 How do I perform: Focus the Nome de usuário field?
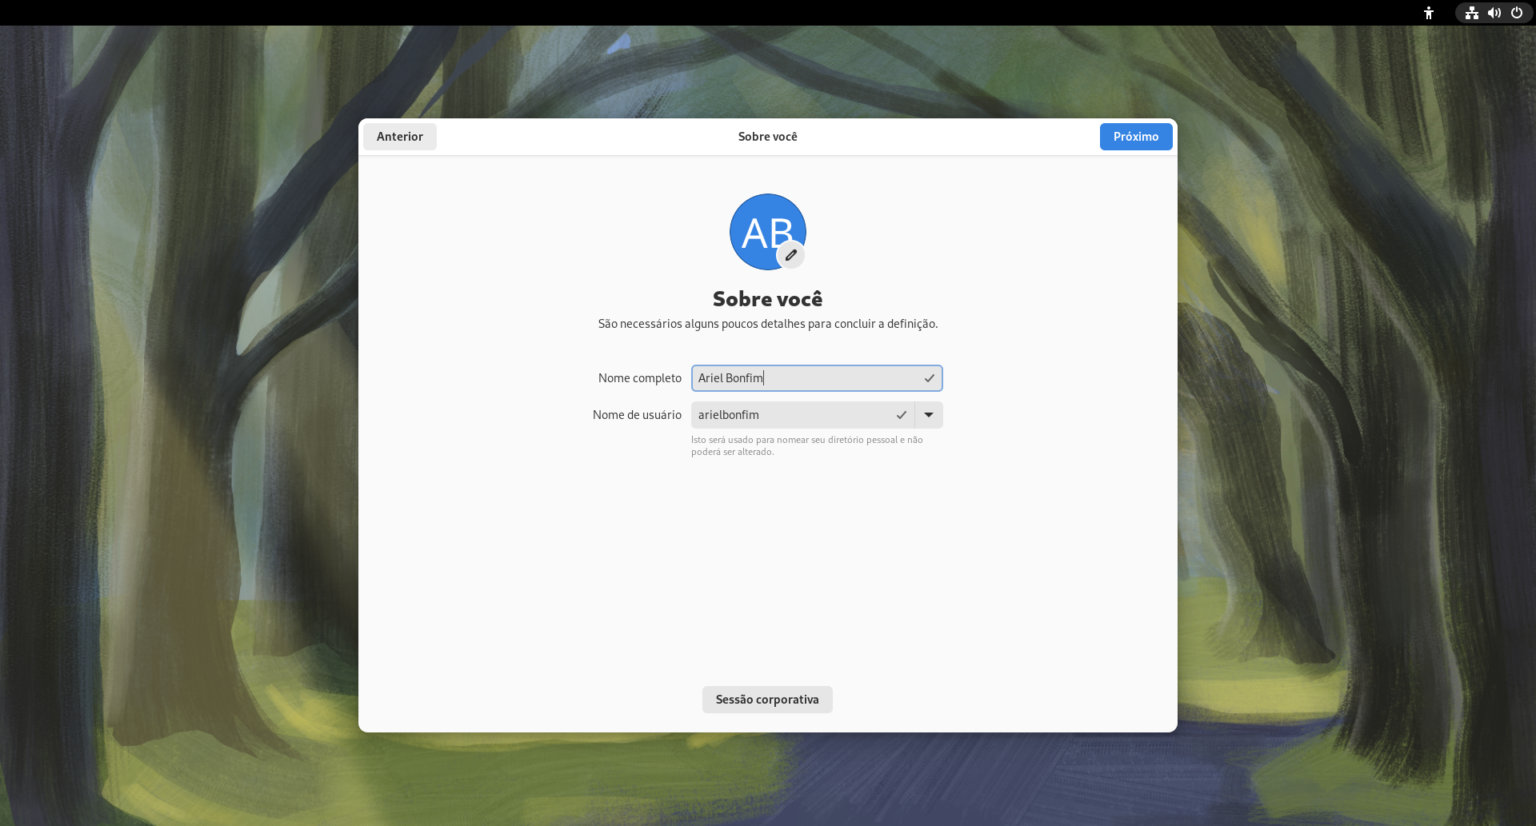[803, 415]
